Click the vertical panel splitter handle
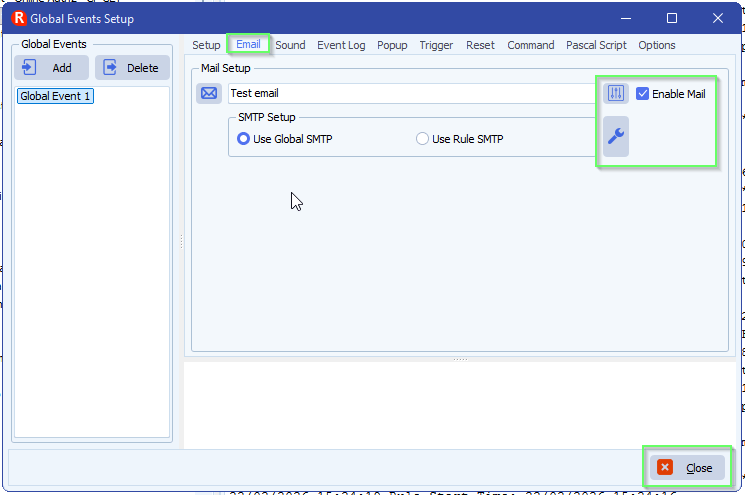Screen dimensions: 745x495 point(181,242)
